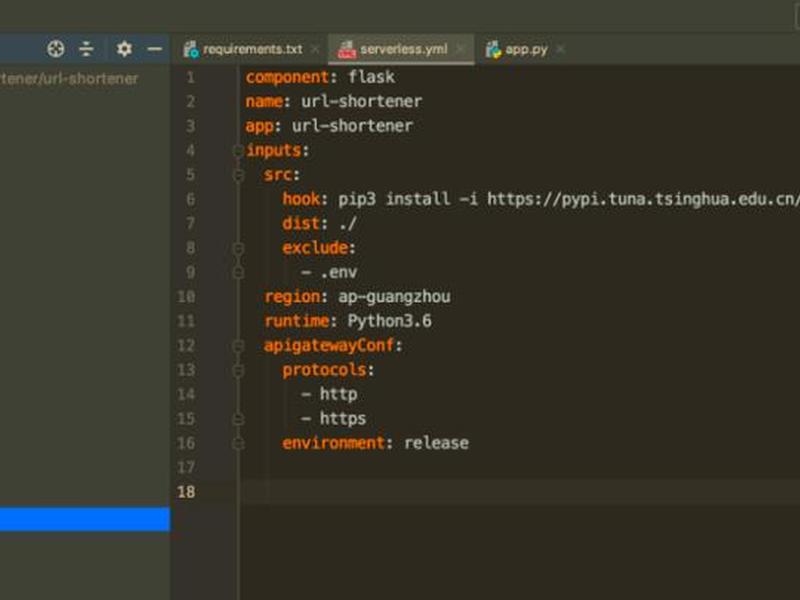Click the requirements.txt file icon
The width and height of the screenshot is (800, 600).
tap(191, 49)
